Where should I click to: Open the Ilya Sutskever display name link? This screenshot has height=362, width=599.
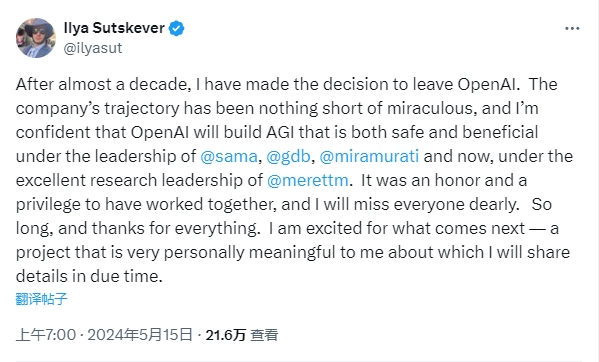(x=114, y=28)
